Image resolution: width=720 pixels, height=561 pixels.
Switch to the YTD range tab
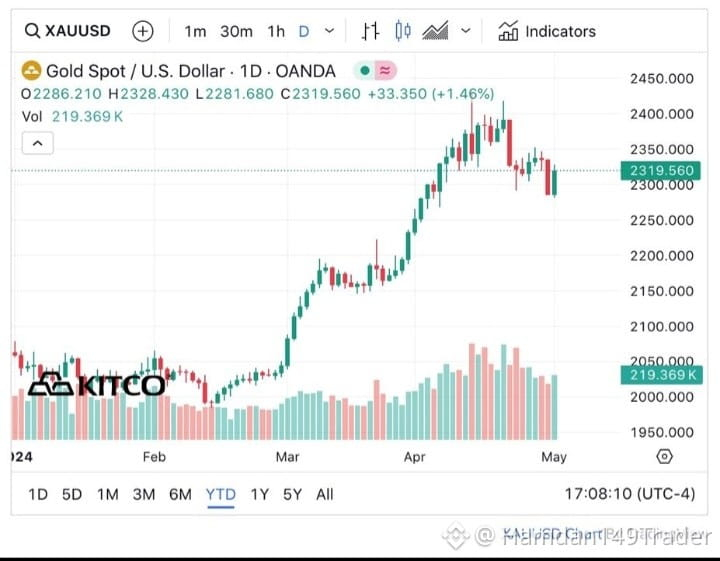point(221,494)
